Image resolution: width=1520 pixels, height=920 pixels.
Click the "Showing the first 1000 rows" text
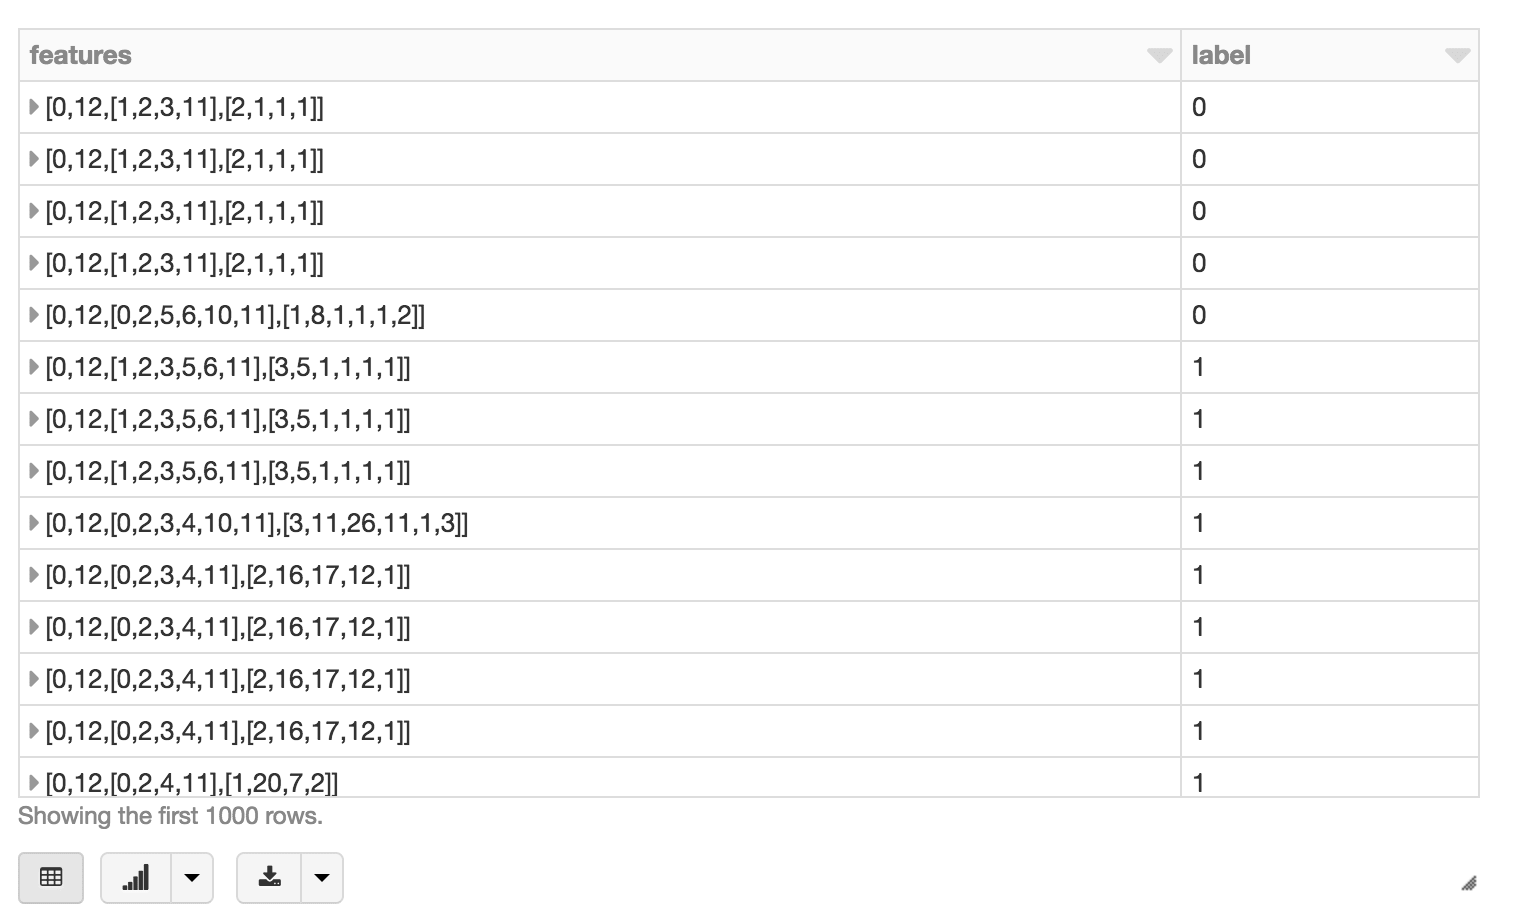pos(170,816)
